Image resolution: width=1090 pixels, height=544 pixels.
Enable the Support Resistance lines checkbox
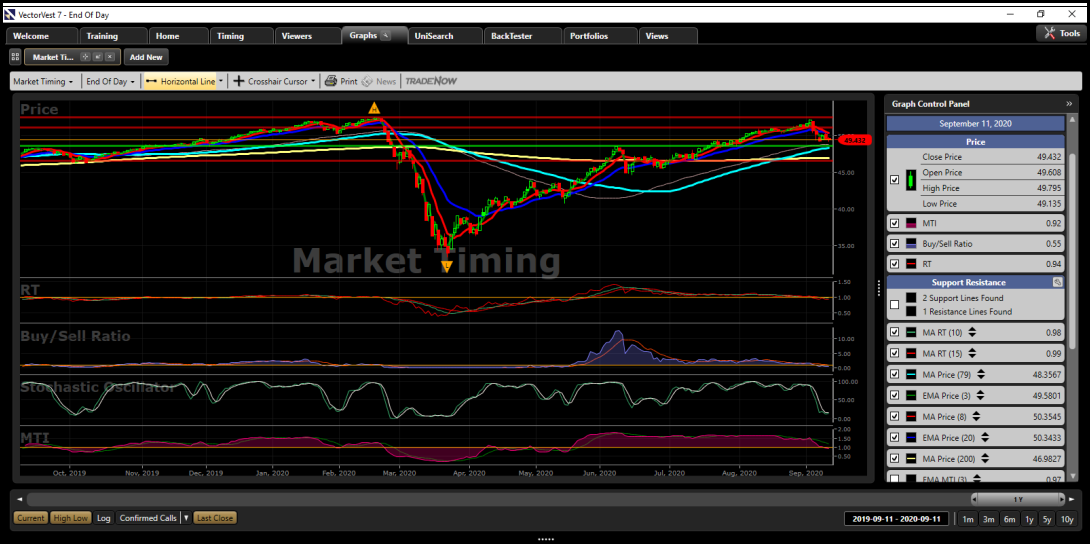895,305
